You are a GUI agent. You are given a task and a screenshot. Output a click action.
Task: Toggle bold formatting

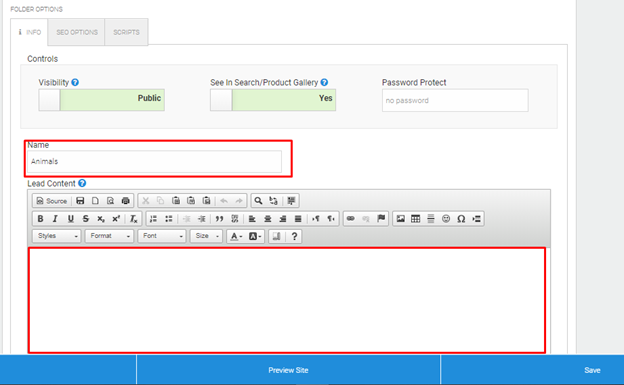(x=40, y=219)
